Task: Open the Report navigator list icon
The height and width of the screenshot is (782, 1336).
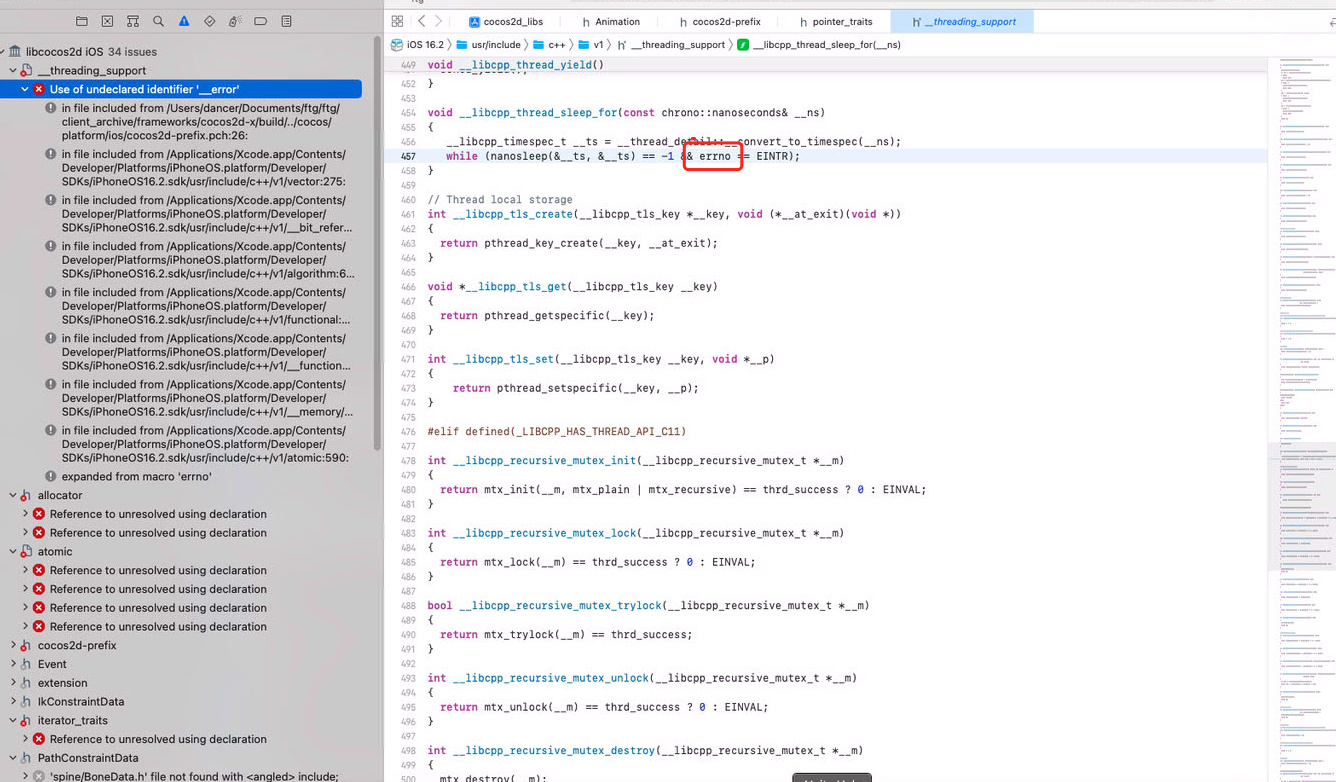Action: [x=286, y=21]
